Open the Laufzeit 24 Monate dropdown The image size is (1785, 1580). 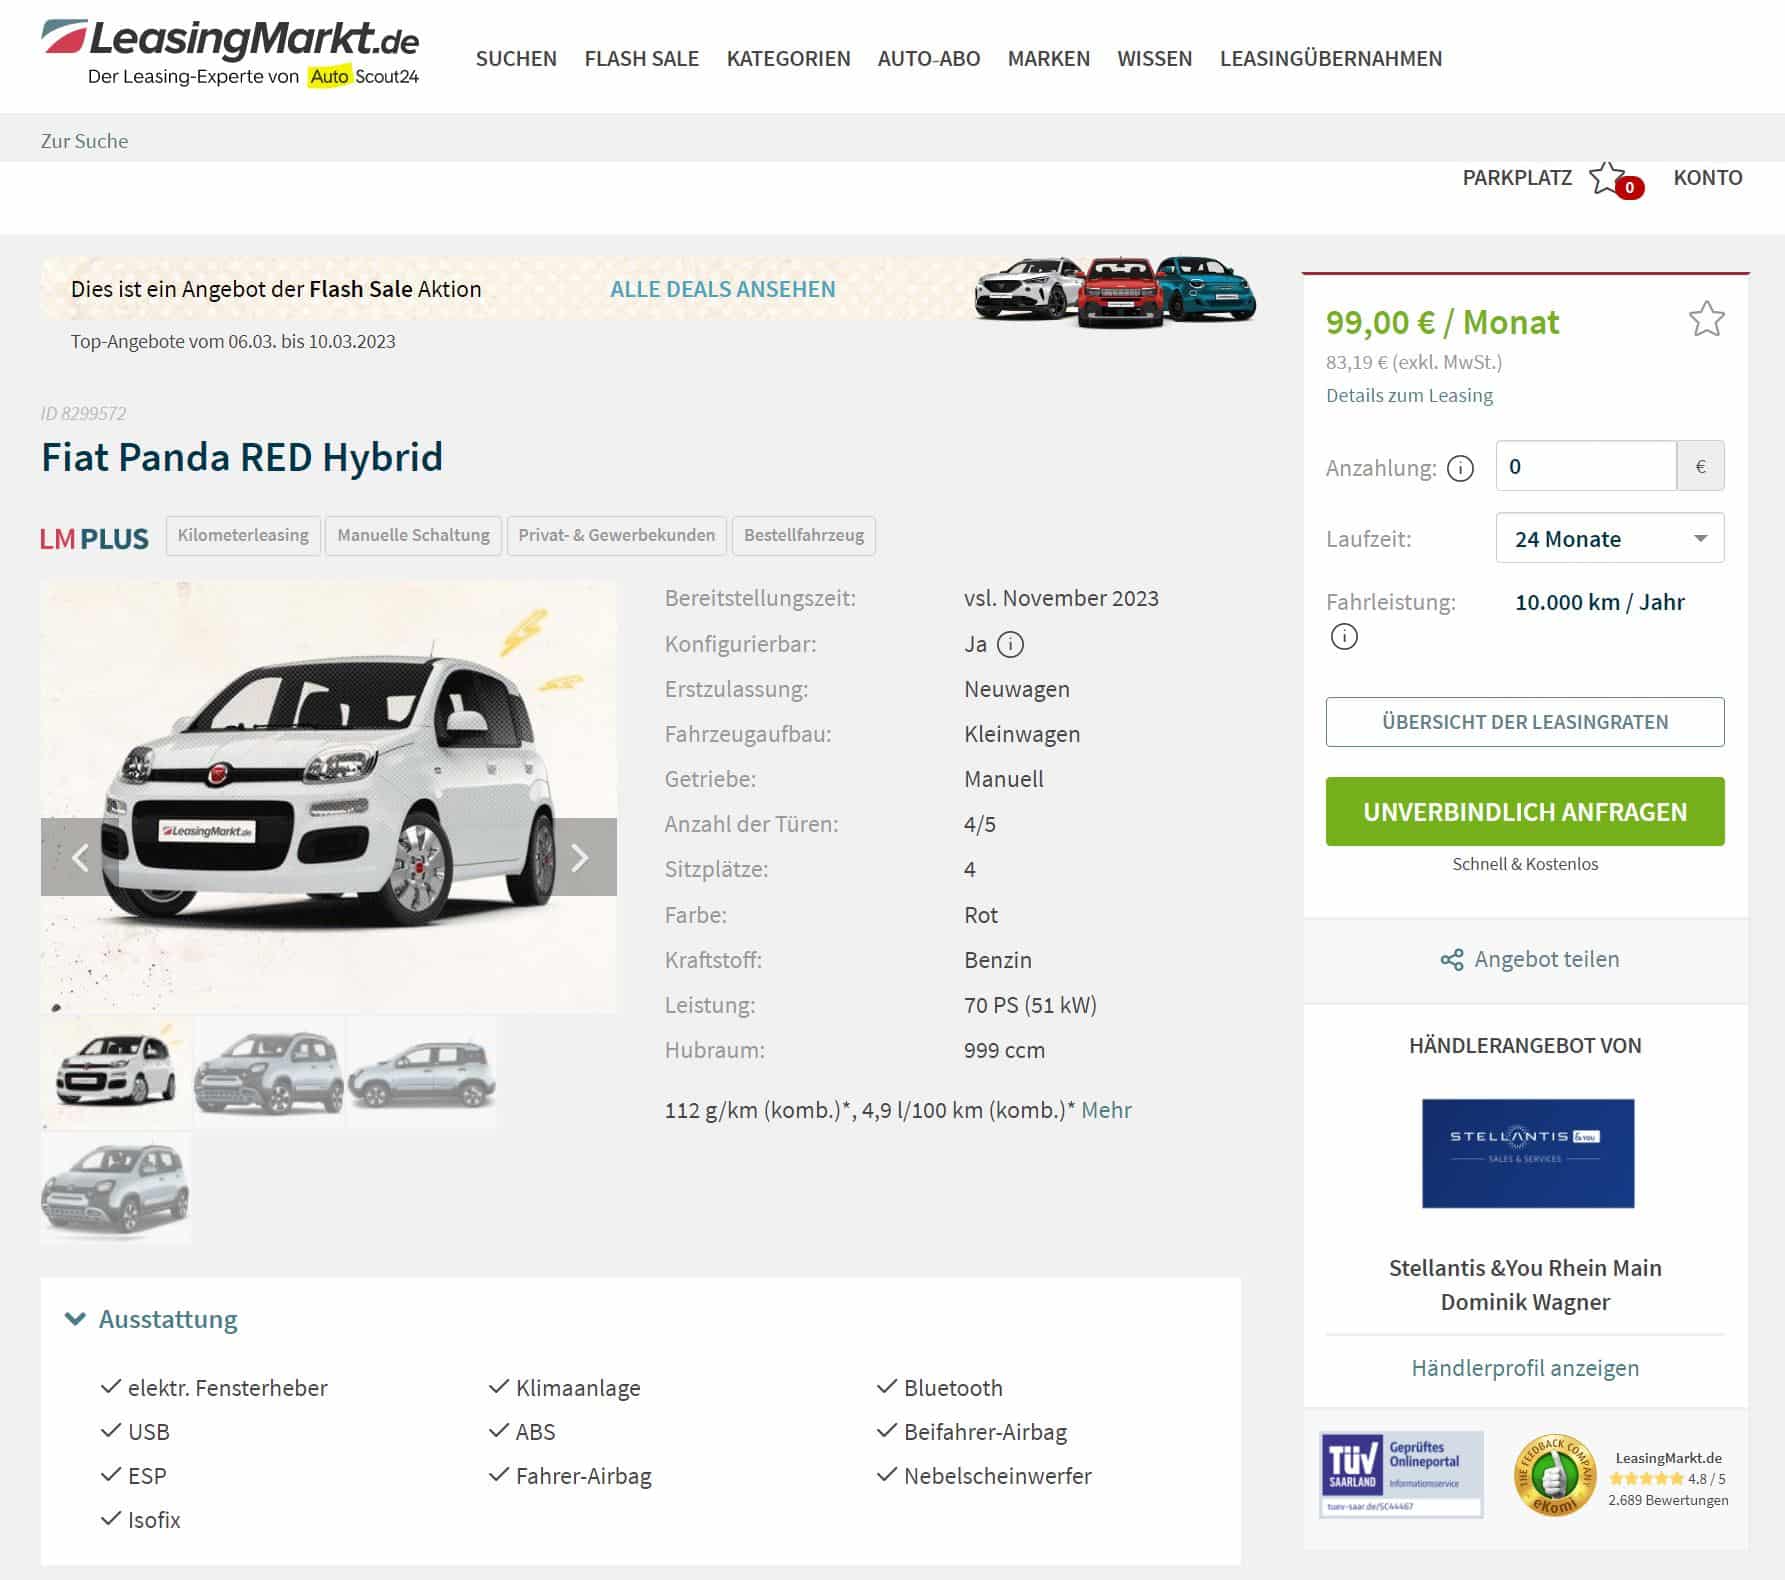1610,538
